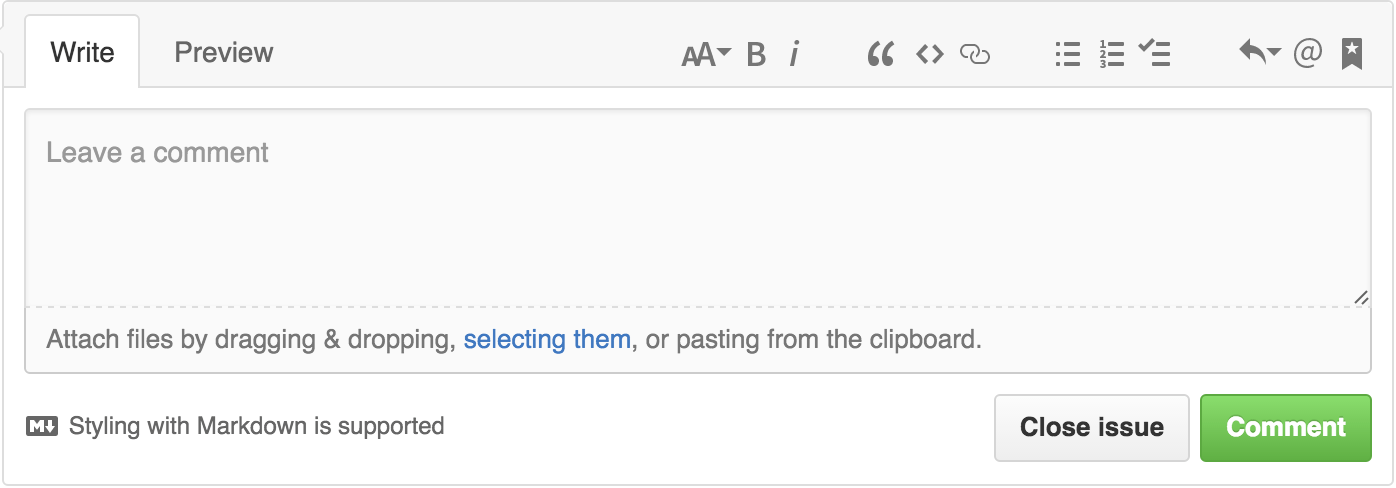Click the bookmark reference icon
The image size is (1396, 488).
coord(1351,54)
